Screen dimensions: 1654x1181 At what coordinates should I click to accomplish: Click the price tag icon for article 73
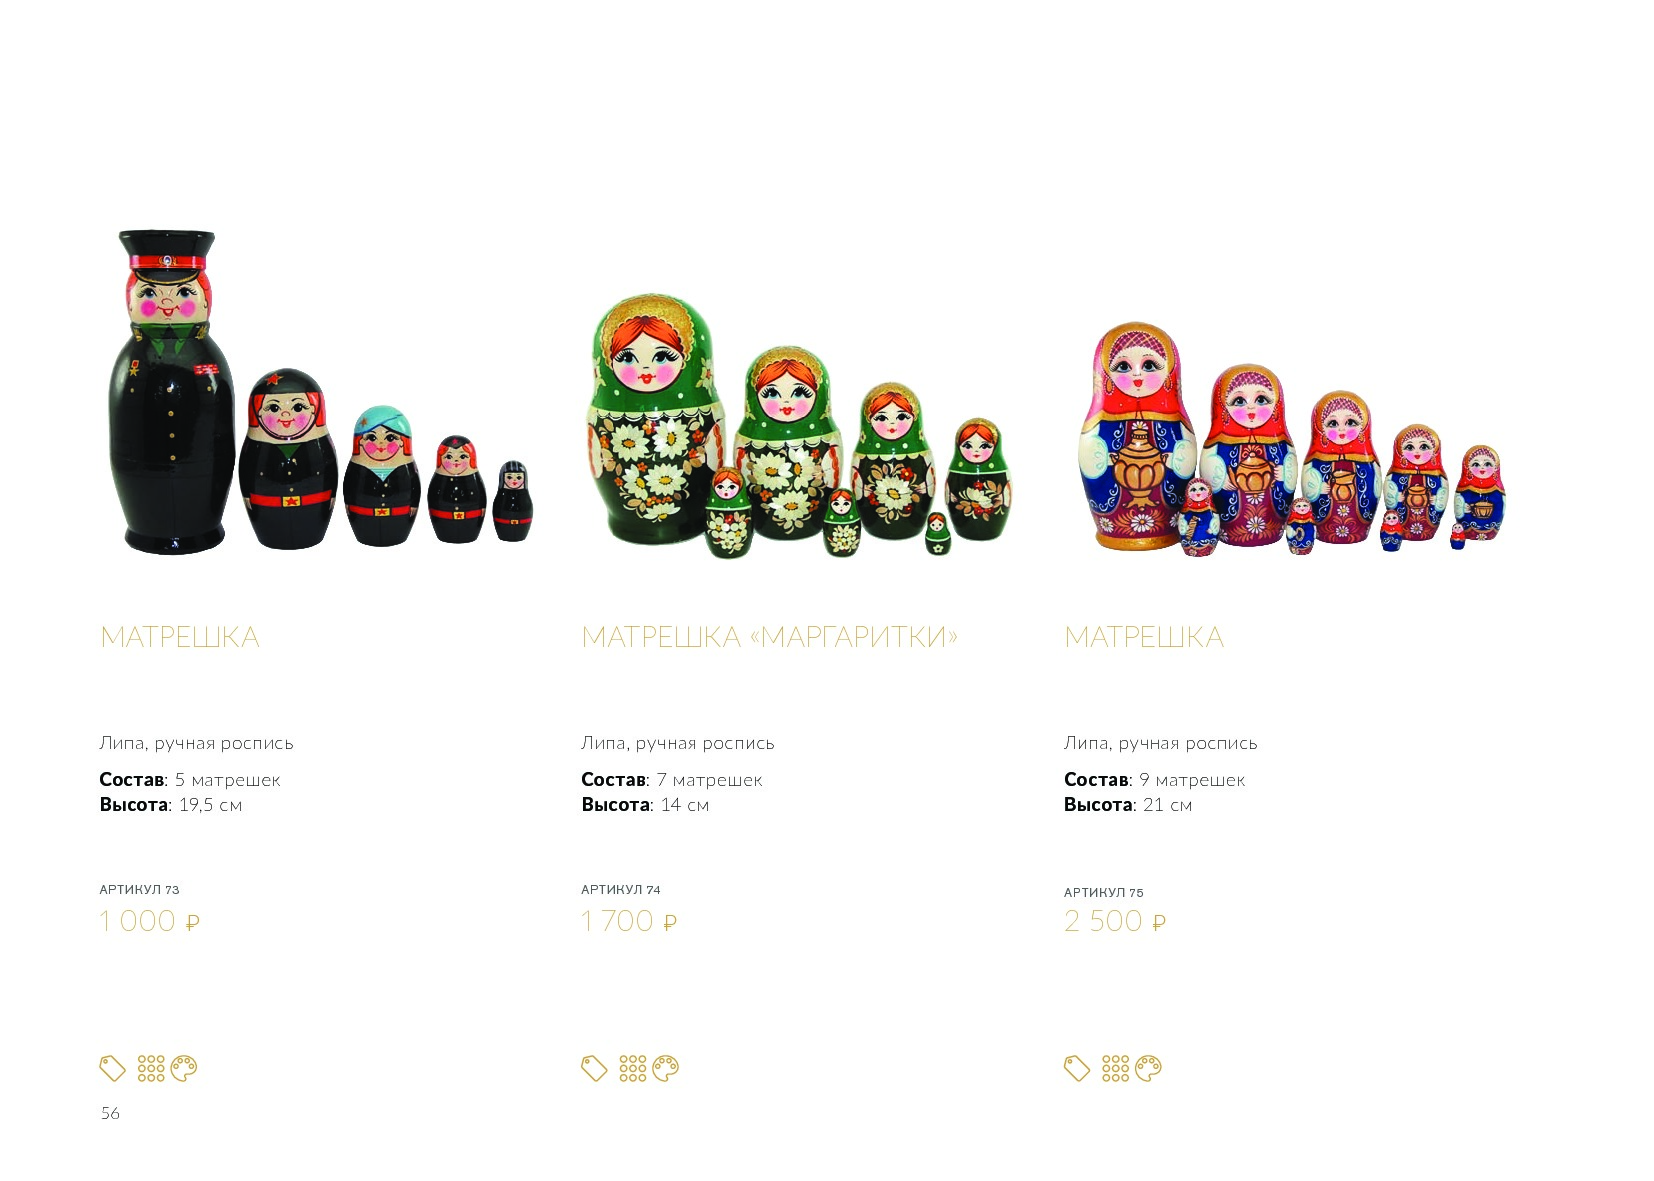pyautogui.click(x=112, y=1068)
